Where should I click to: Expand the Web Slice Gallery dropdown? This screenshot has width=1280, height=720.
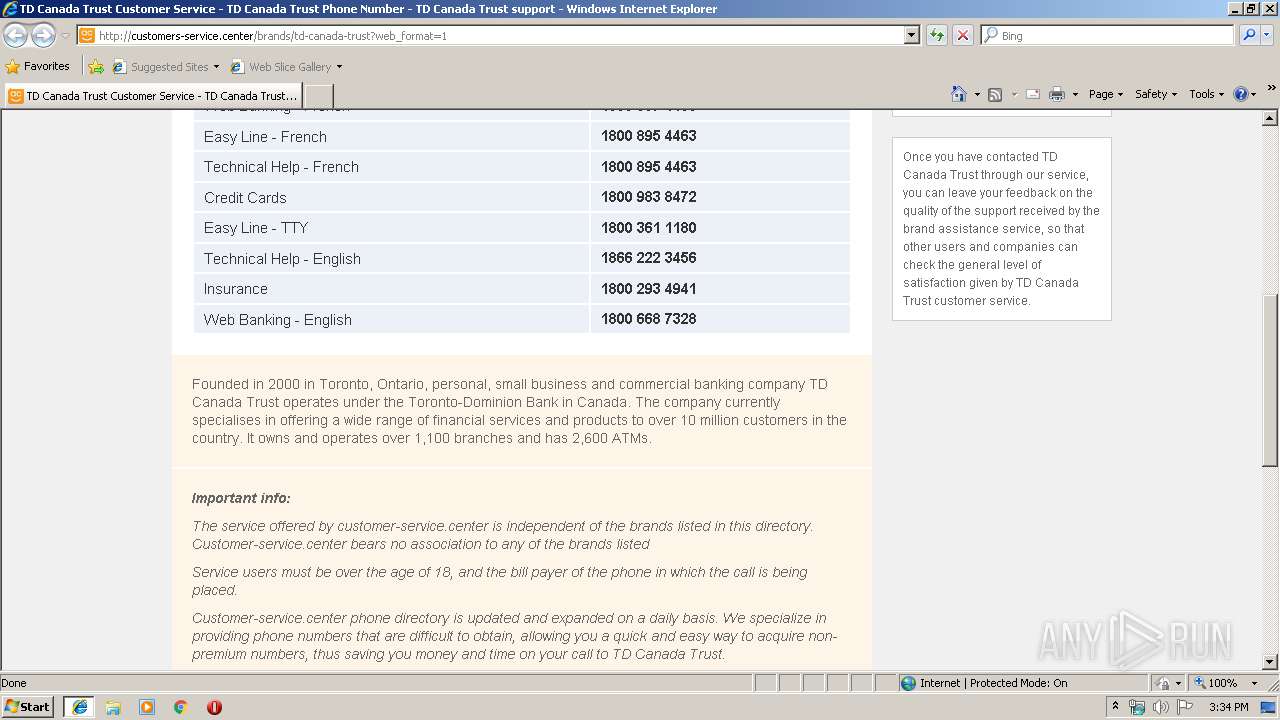[x=339, y=67]
